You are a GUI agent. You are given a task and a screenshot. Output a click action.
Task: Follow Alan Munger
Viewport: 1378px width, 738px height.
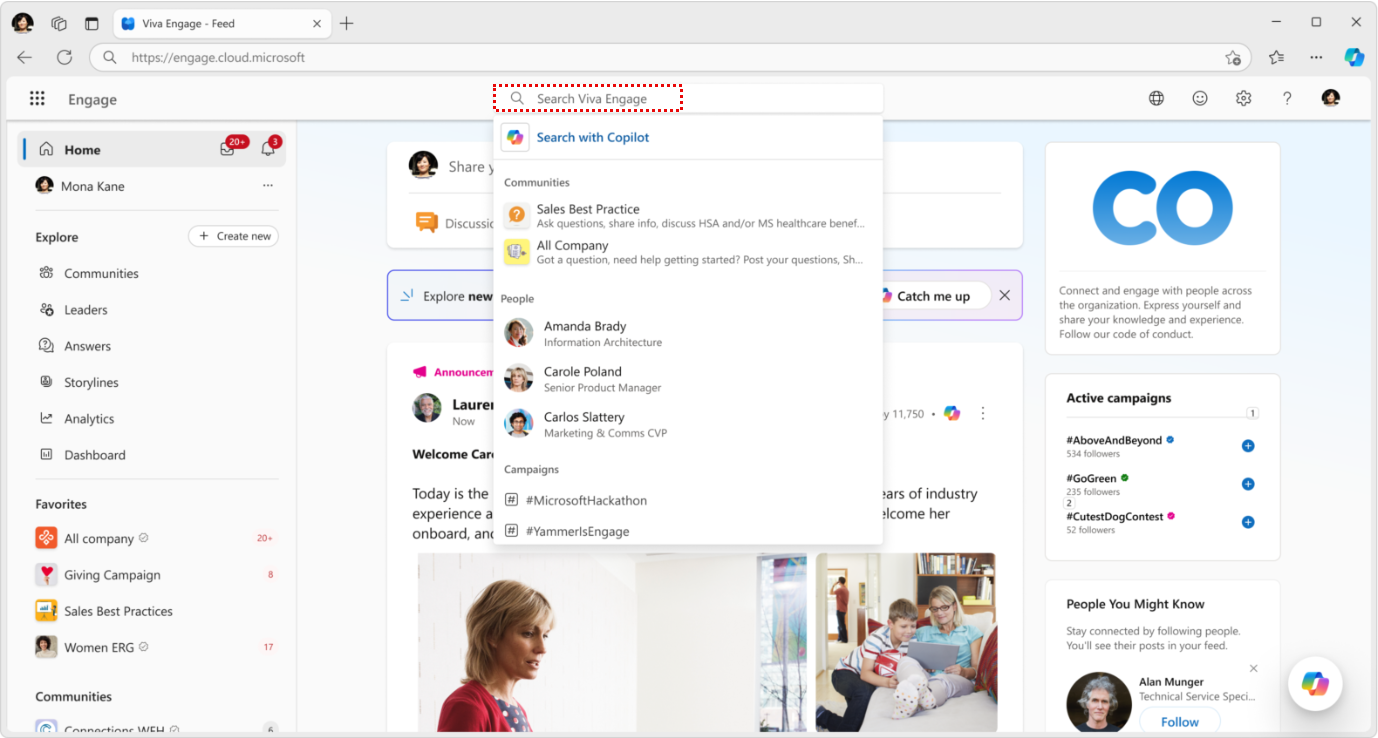pyautogui.click(x=1179, y=721)
